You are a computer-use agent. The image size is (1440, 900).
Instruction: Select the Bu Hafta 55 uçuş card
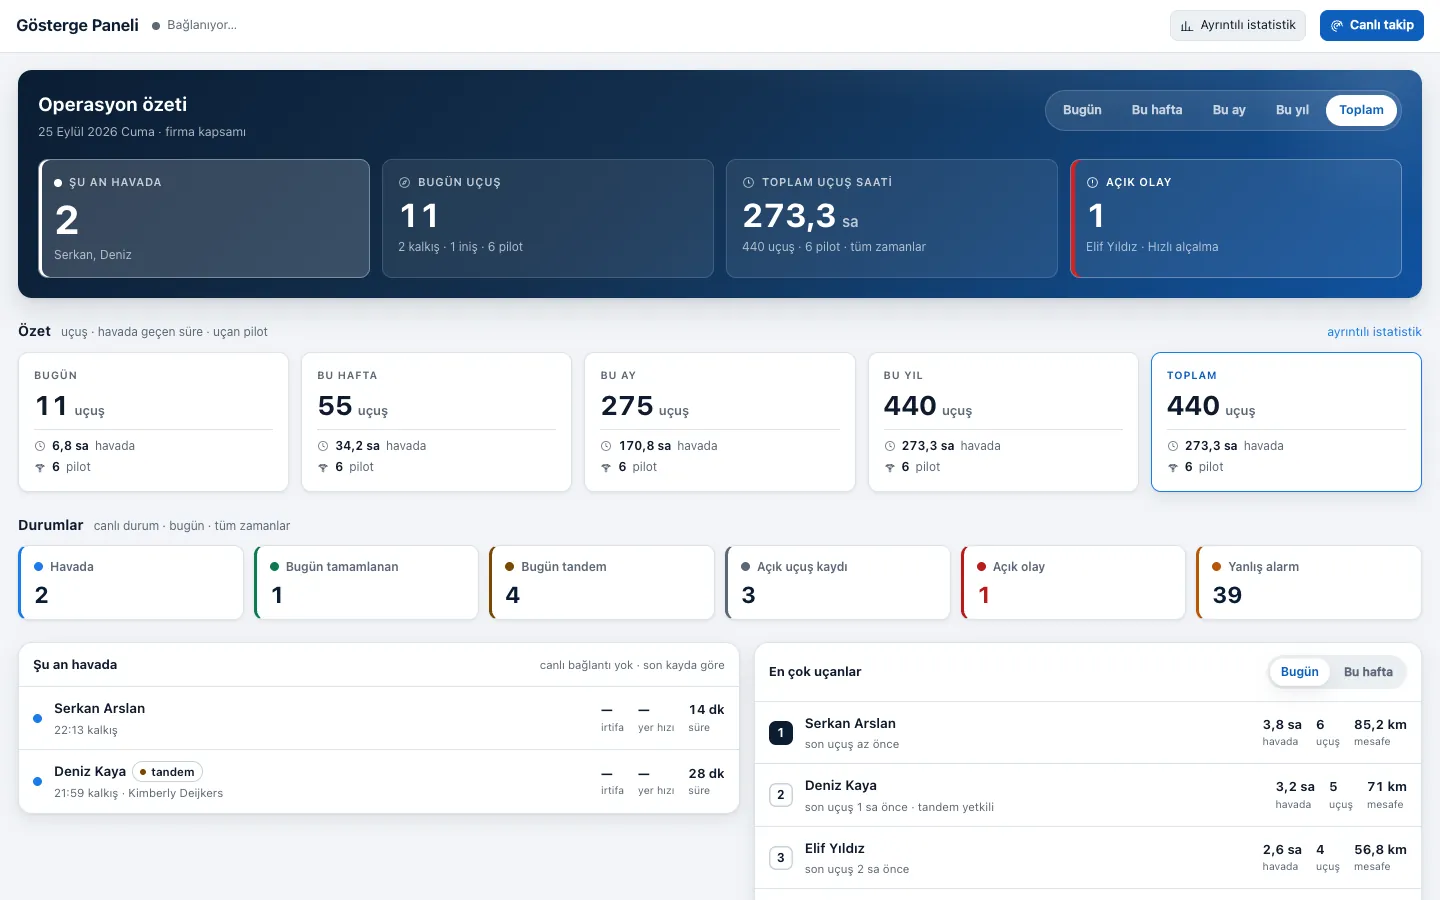pos(436,422)
